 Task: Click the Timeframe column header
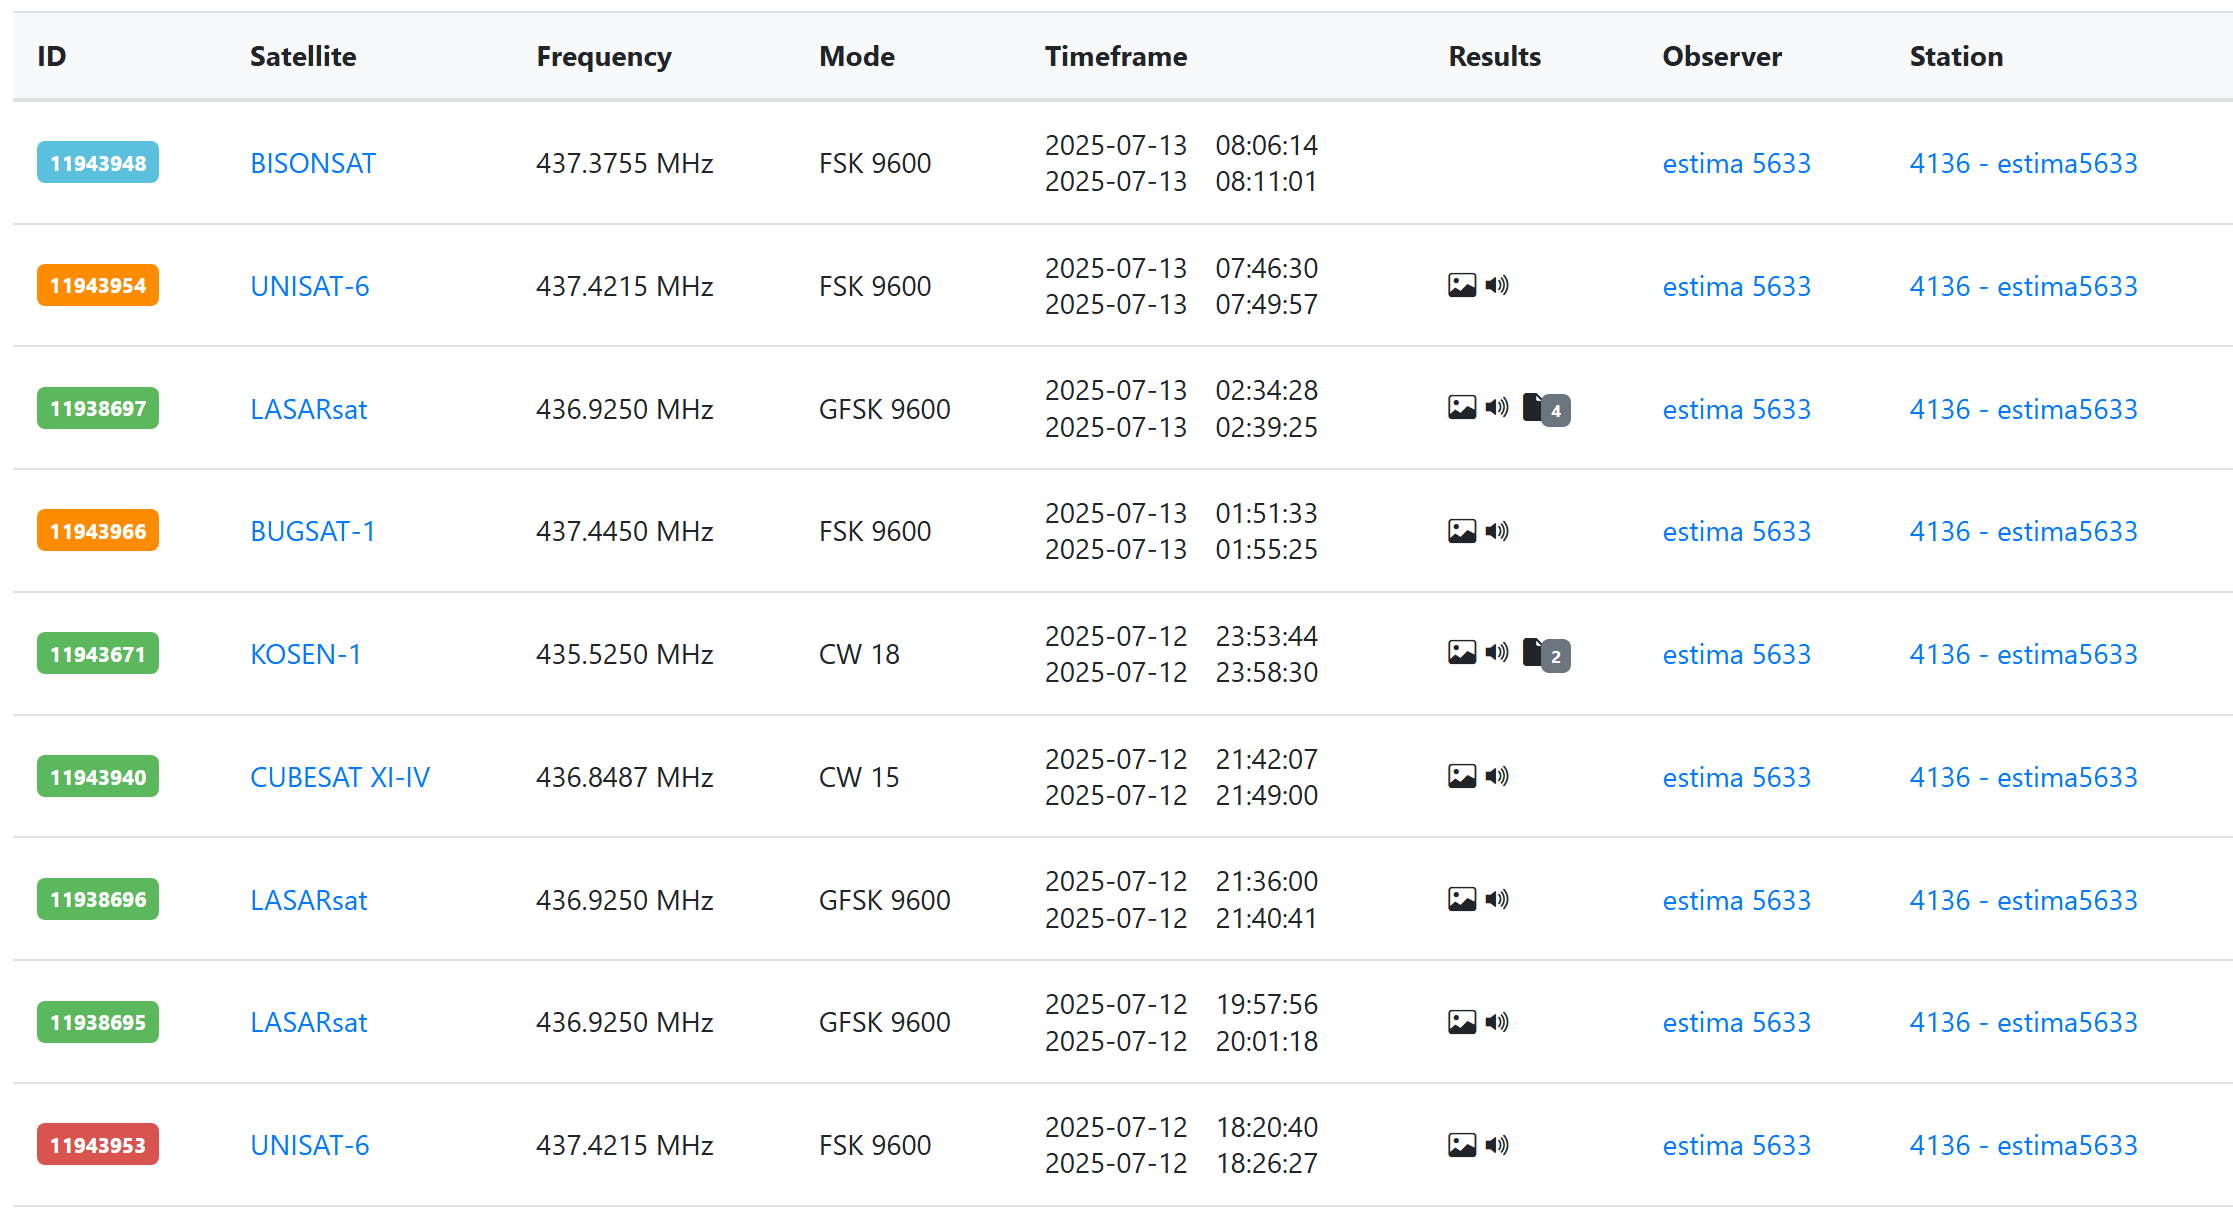(x=1115, y=56)
